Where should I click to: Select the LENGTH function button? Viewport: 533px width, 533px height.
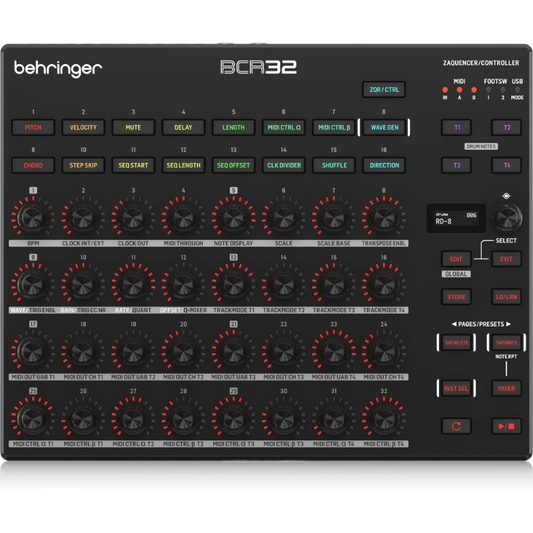(234, 127)
